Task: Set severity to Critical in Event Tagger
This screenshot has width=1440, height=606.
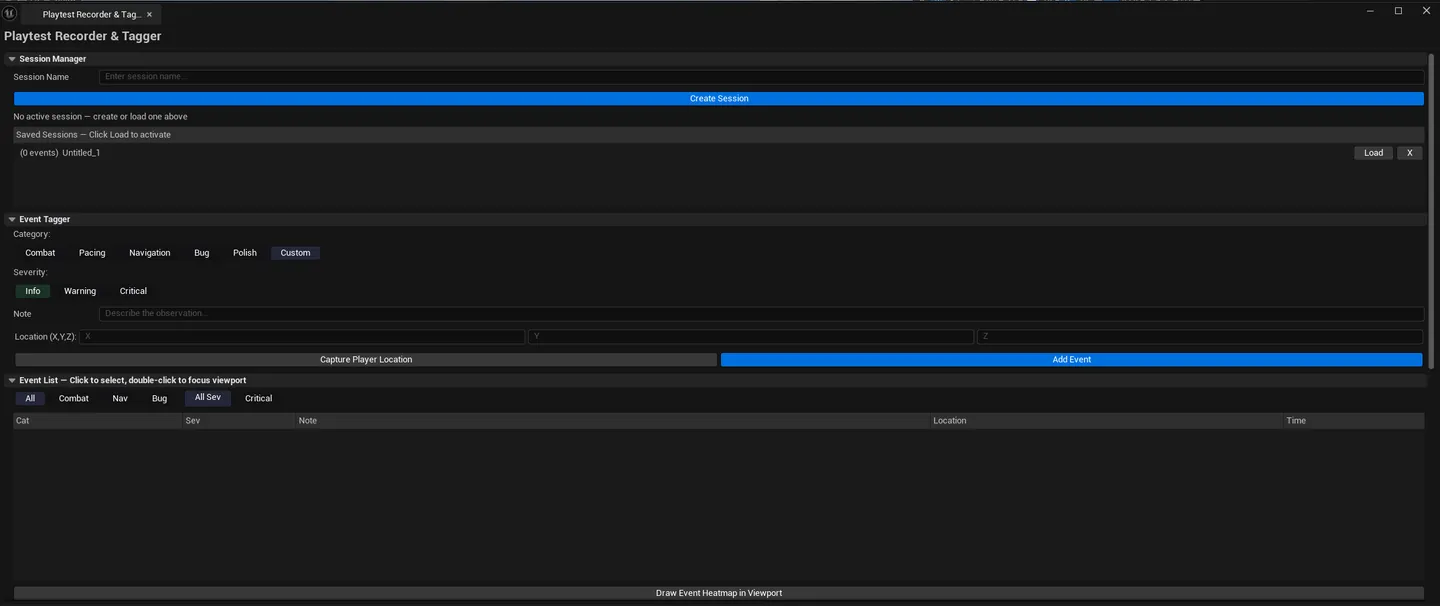Action: (133, 291)
